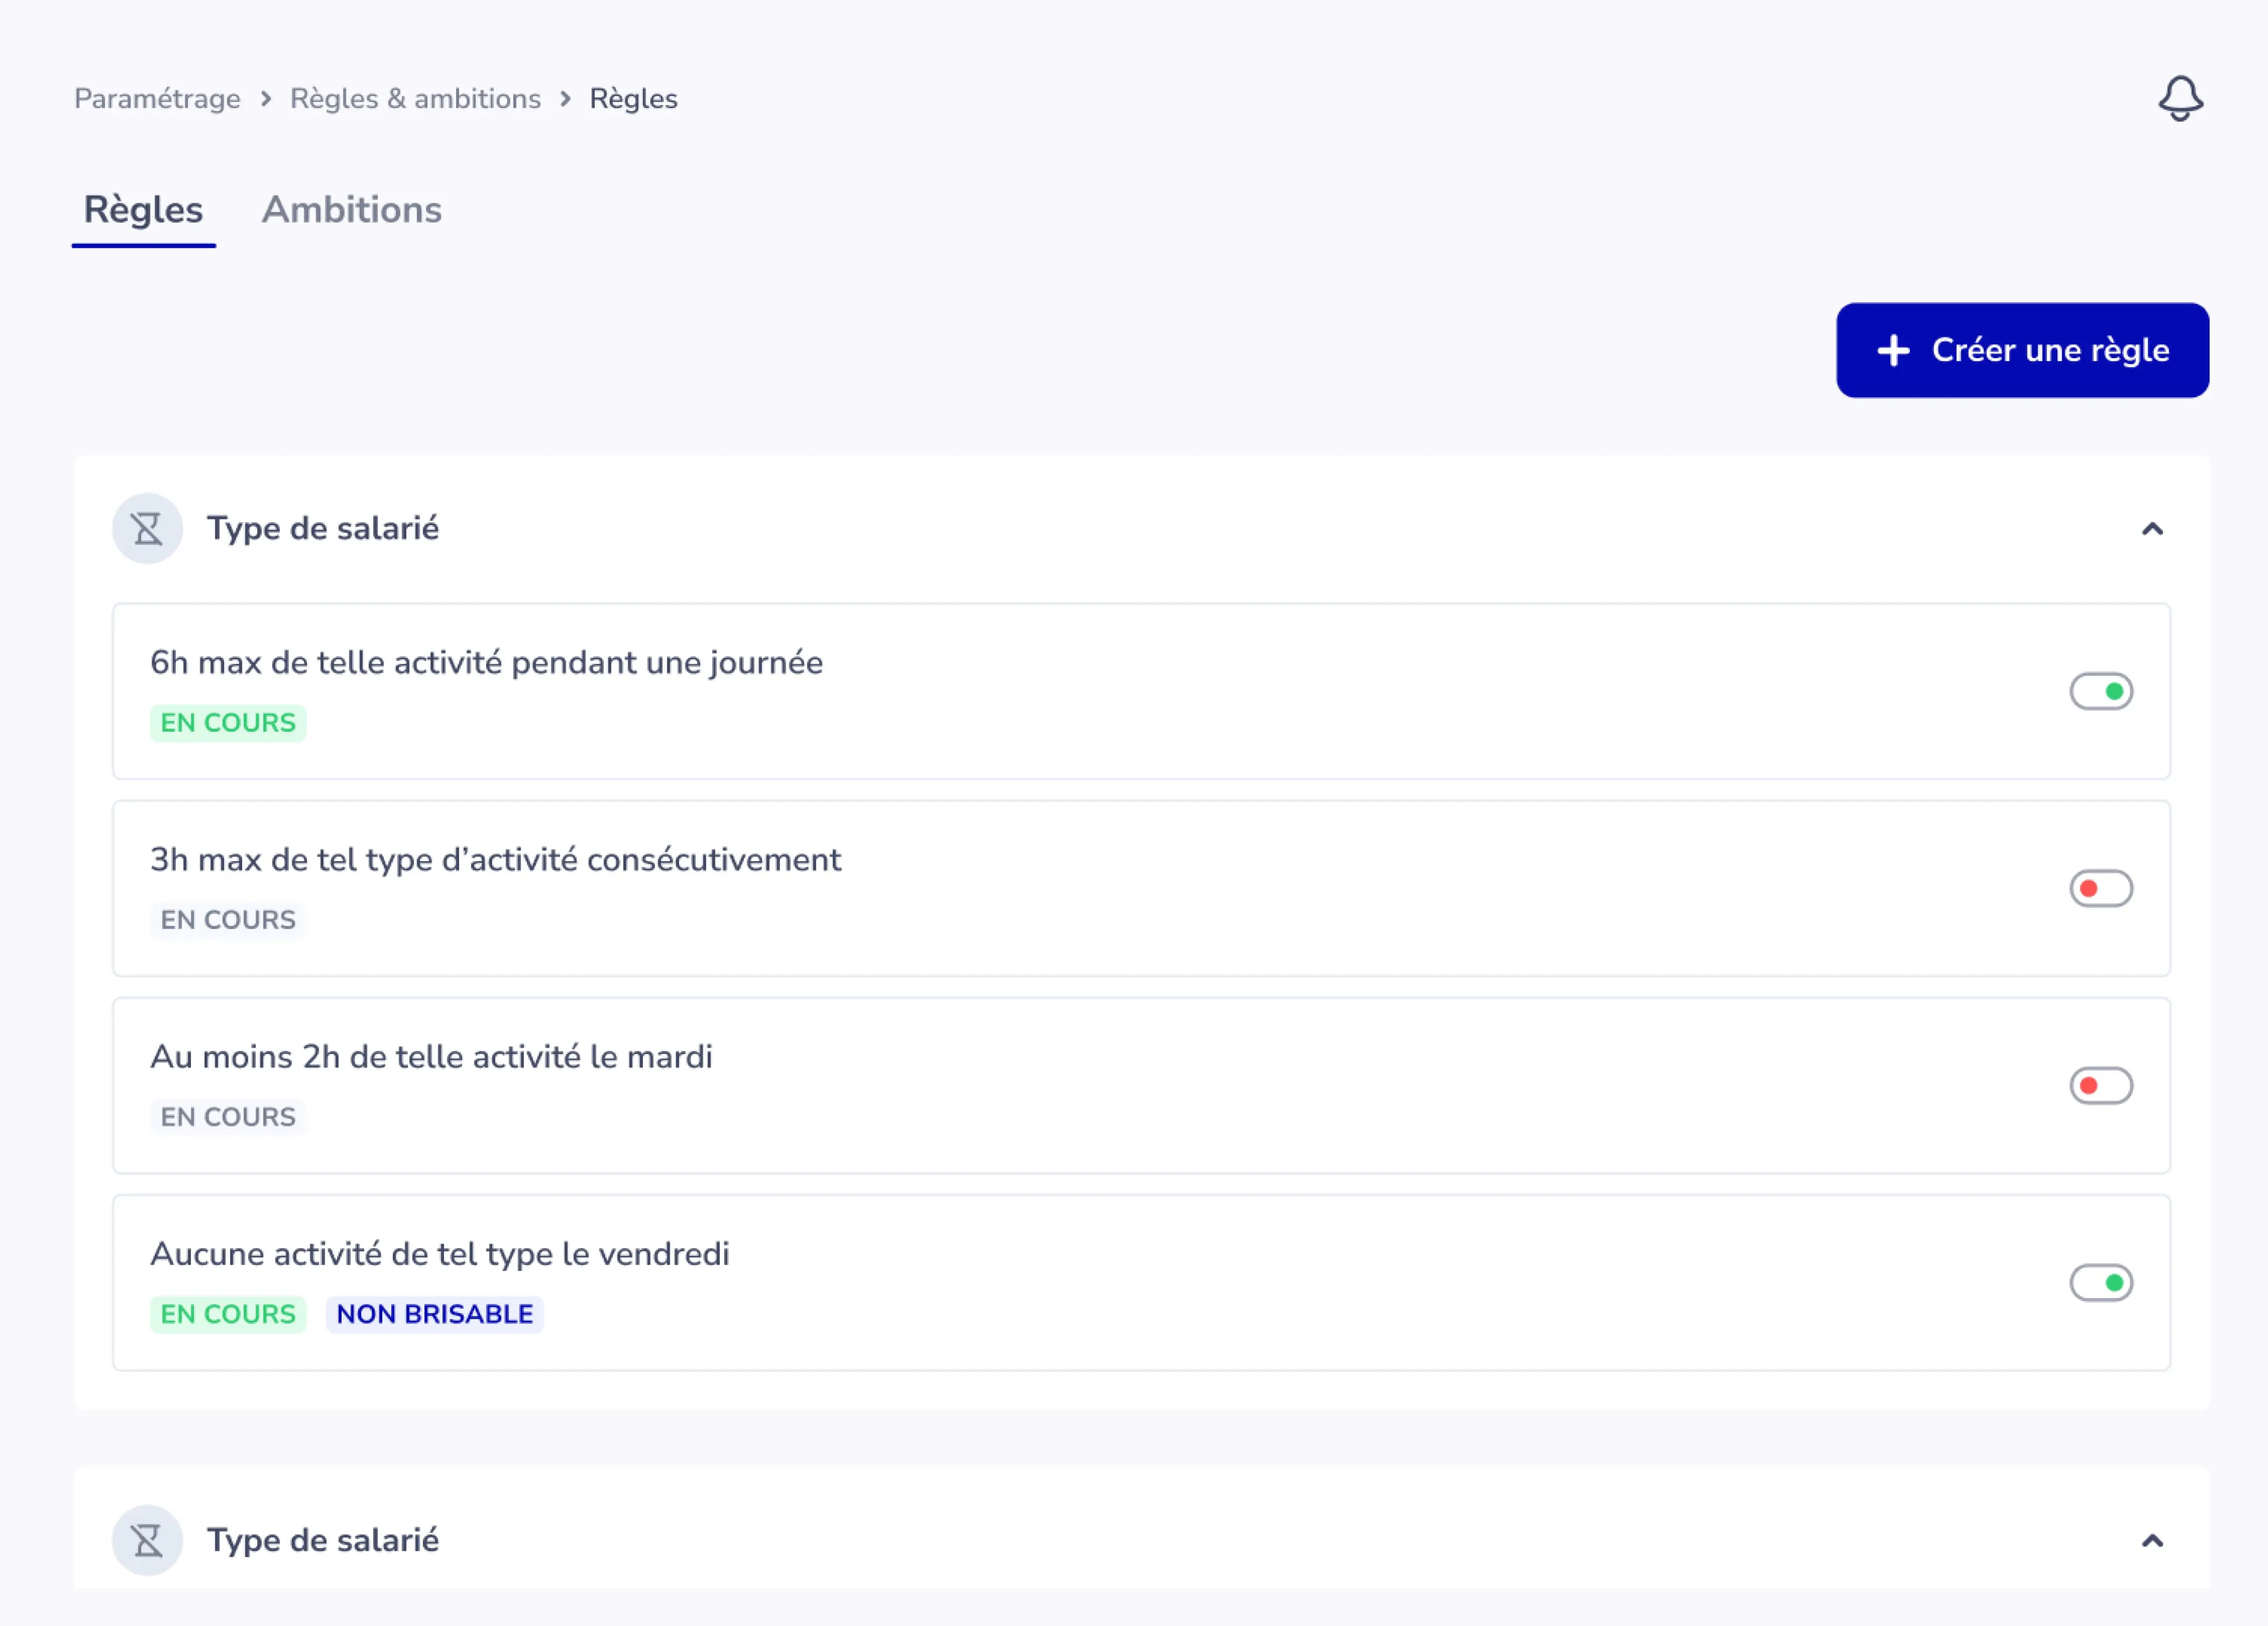2268x1626 pixels.
Task: Select the Règles tab
Action: click(x=143, y=210)
